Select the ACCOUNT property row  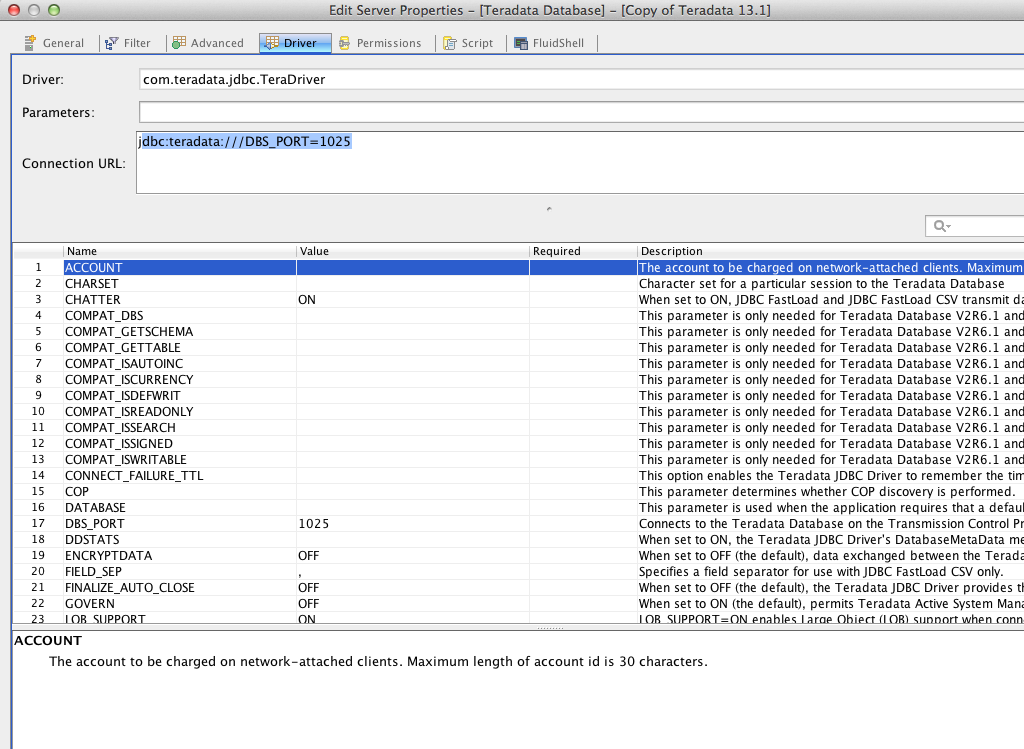point(519,267)
